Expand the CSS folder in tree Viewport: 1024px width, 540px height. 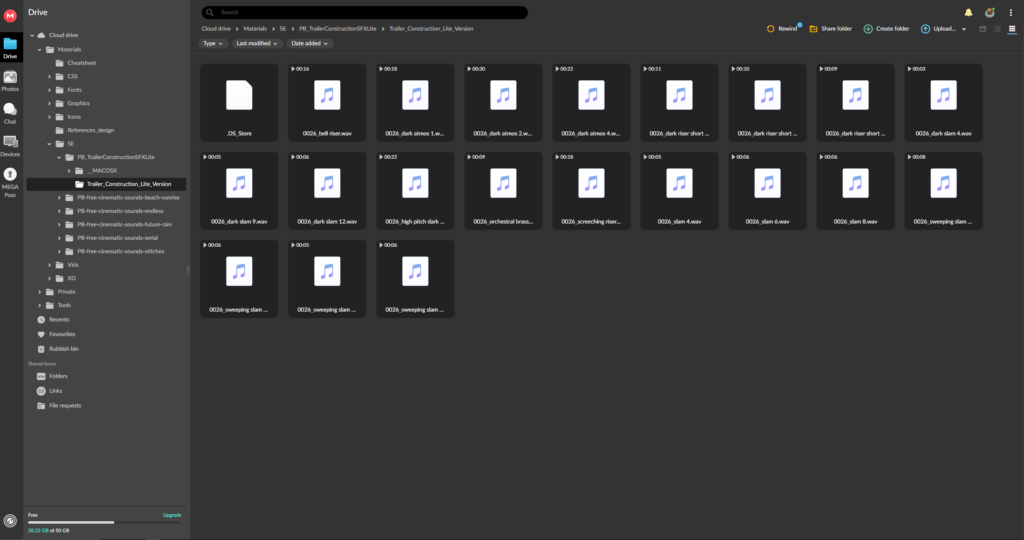tap(49, 76)
